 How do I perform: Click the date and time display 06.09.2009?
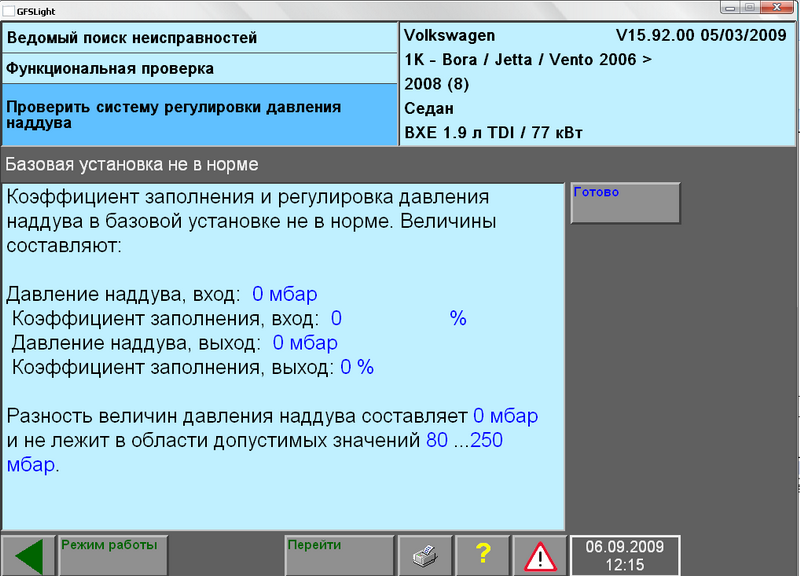tap(625, 556)
